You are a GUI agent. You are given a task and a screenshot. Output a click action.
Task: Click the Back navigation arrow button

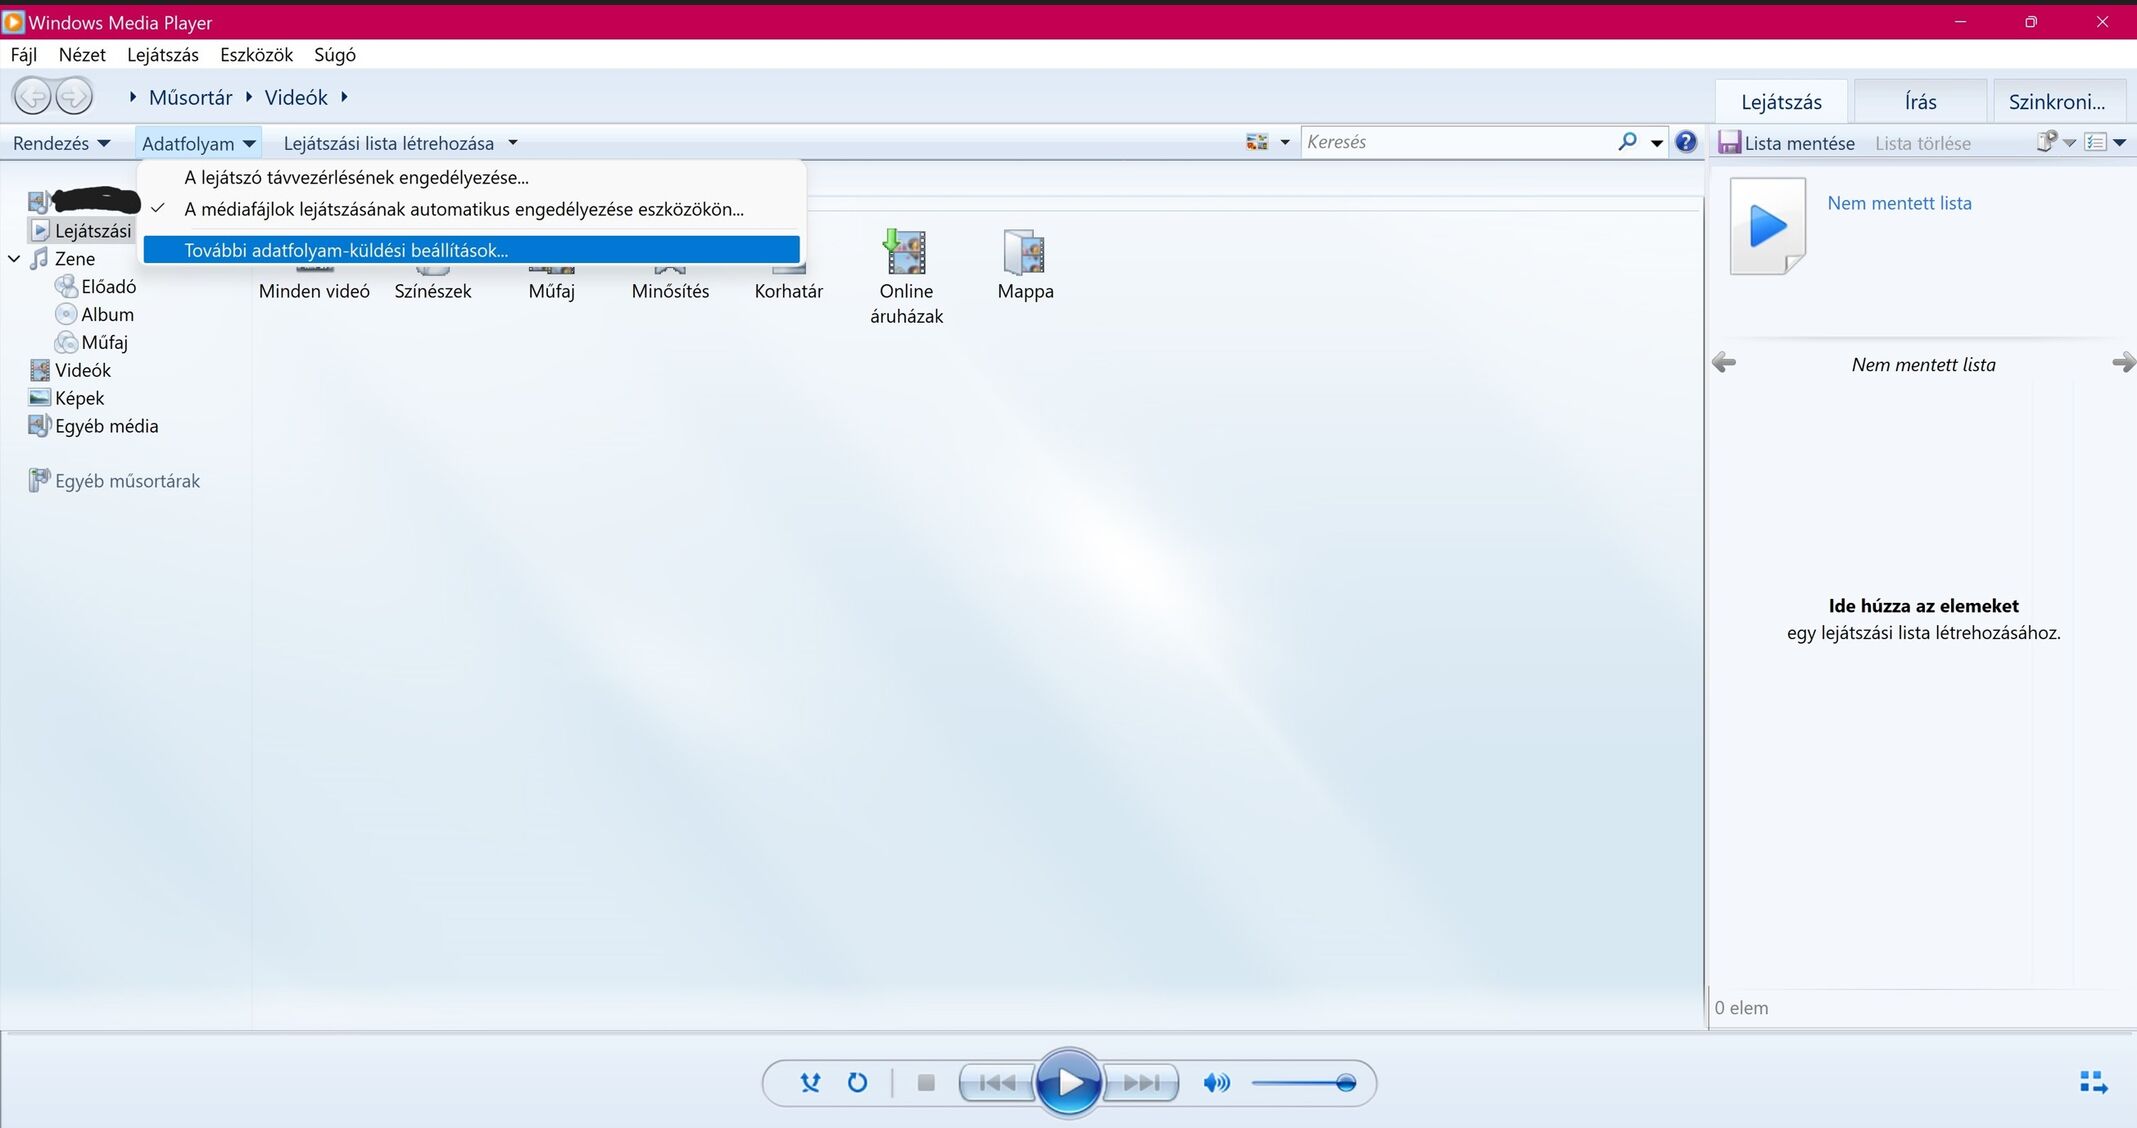[32, 97]
